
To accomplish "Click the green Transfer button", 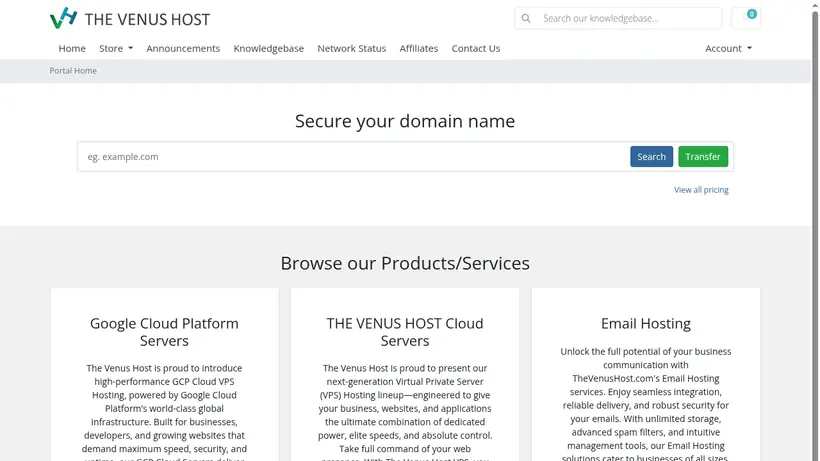I will [x=703, y=157].
